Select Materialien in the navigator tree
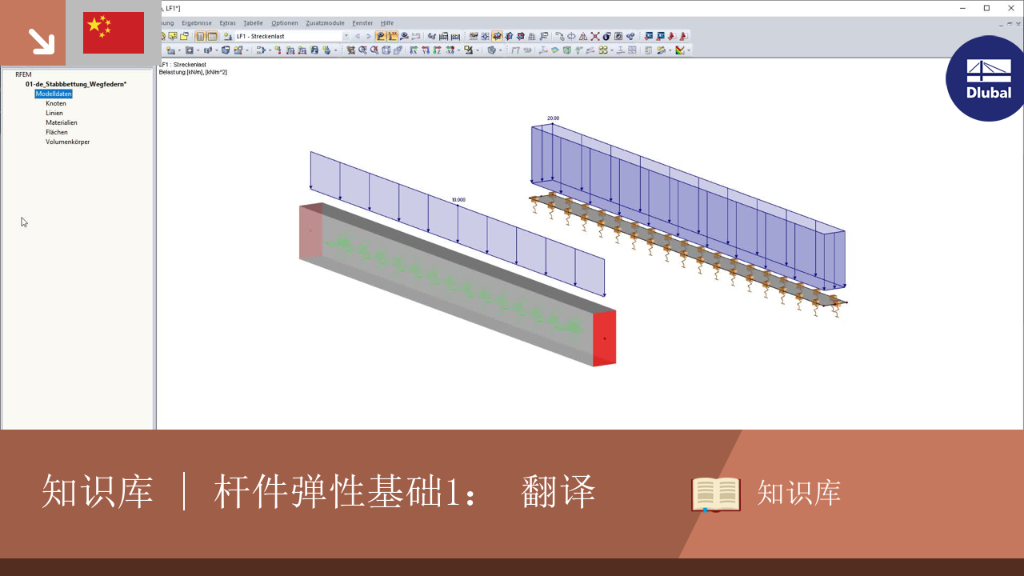Screen dimensions: 1024x576 pos(61,123)
